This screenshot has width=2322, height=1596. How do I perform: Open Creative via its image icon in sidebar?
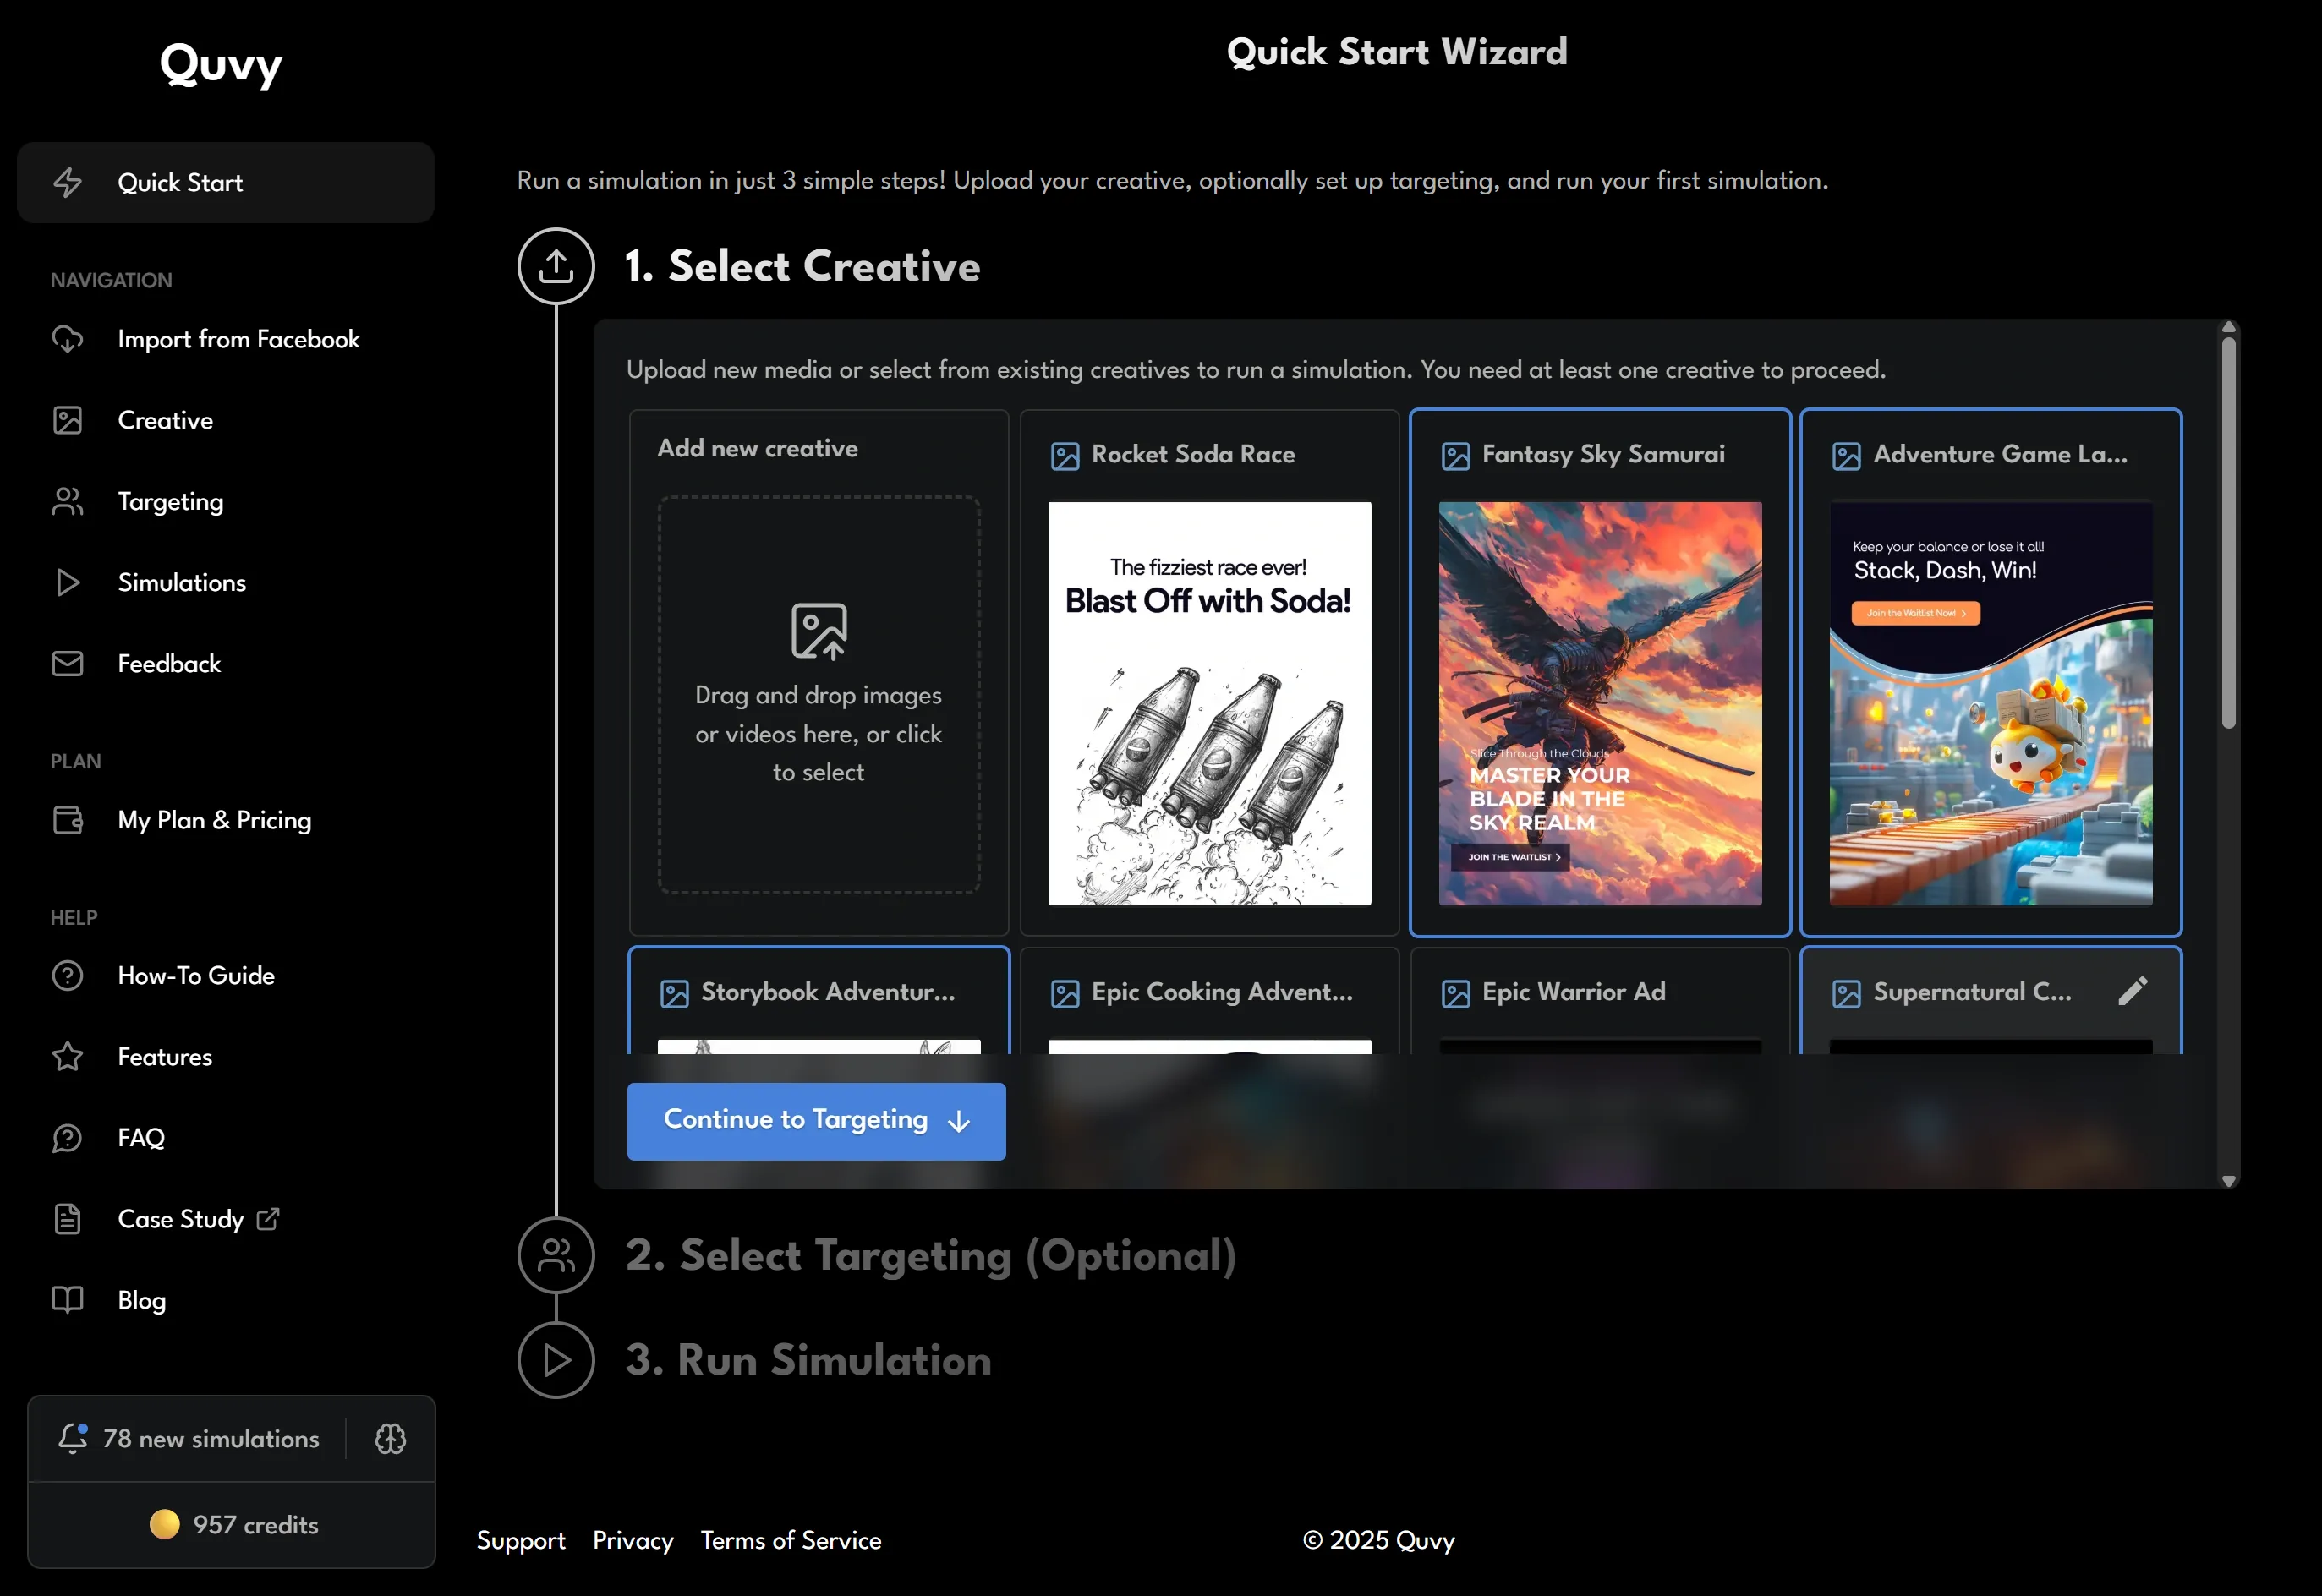pos(67,420)
